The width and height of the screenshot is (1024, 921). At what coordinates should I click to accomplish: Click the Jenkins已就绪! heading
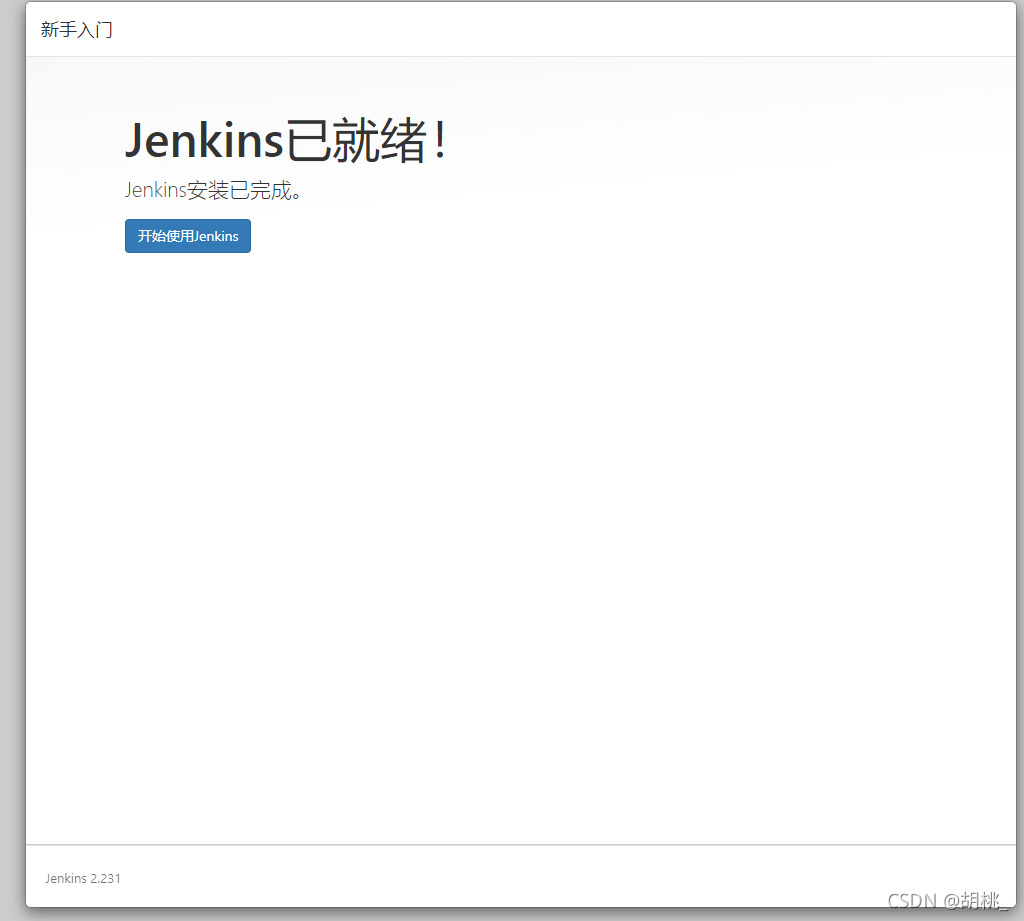(286, 140)
